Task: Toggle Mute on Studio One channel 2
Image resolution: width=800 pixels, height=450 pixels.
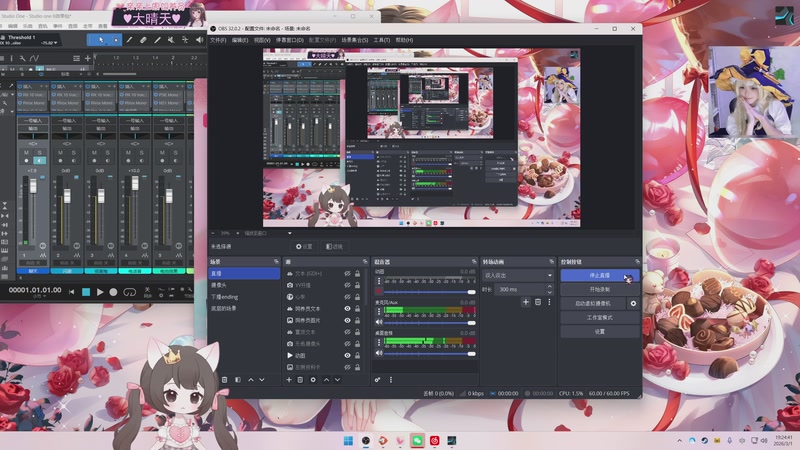Action: click(60, 153)
